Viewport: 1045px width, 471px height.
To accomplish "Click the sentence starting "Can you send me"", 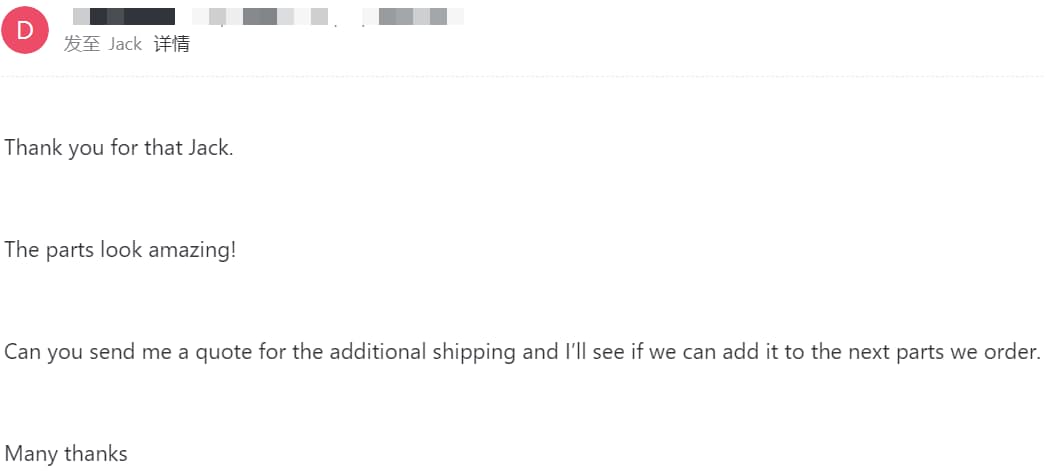I will 522,352.
